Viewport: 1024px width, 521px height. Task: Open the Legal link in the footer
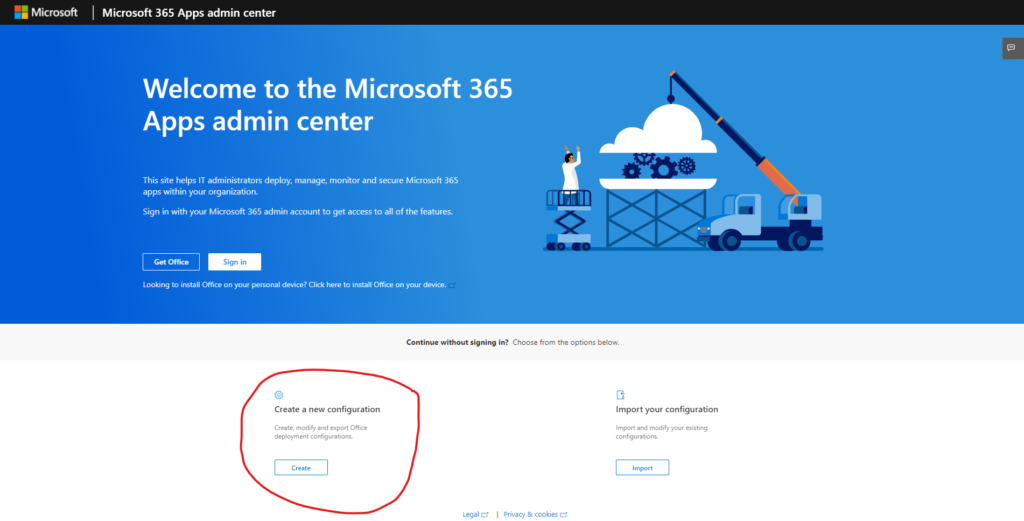[471, 514]
